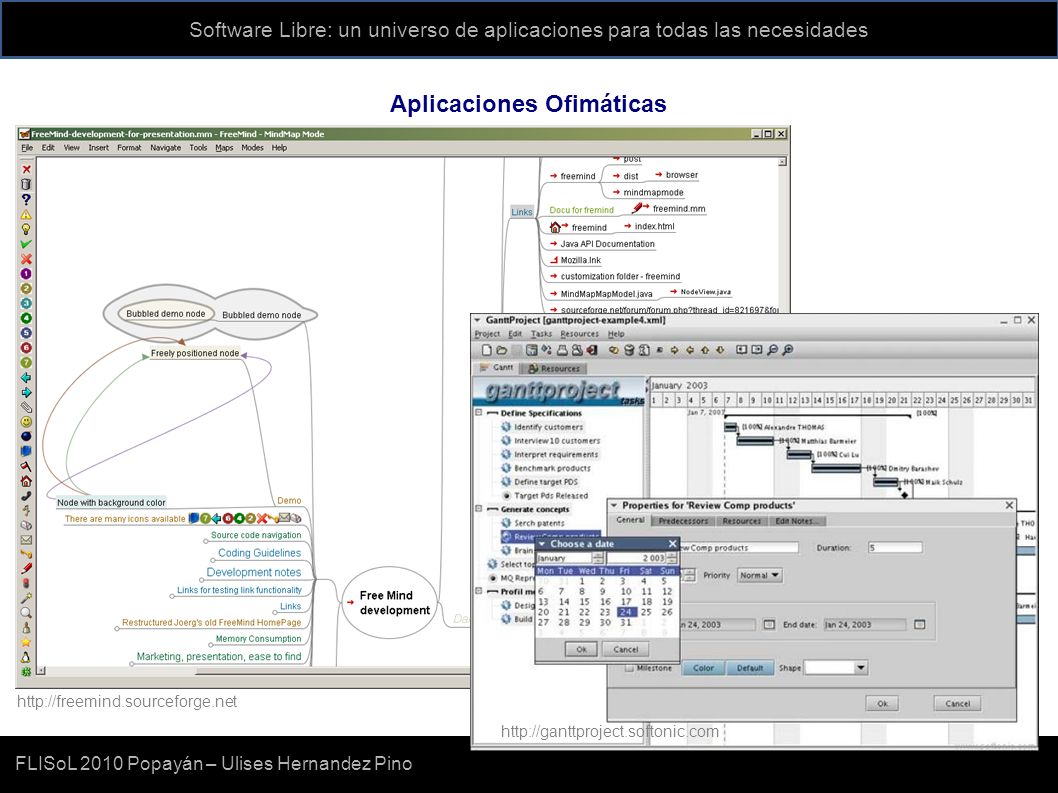Apply the yellow star icon

(26, 642)
